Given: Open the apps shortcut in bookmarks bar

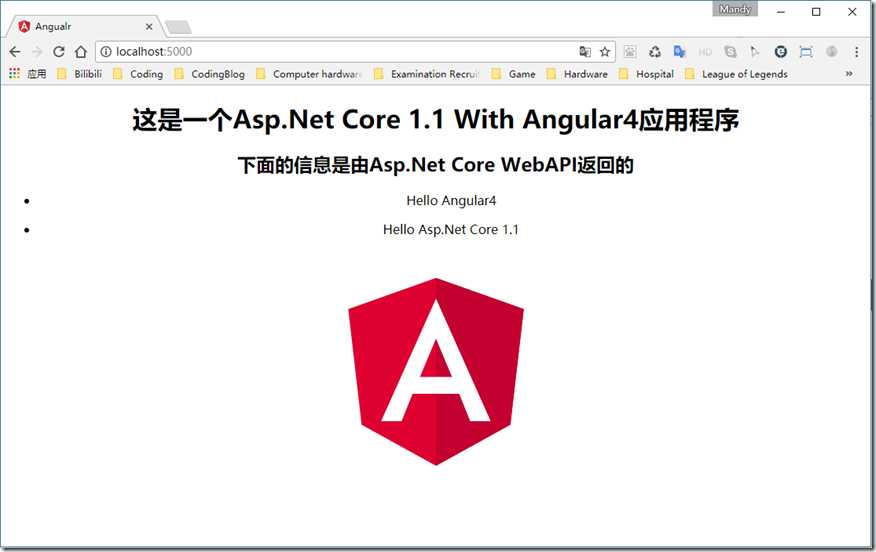Looking at the screenshot, I should coord(28,74).
